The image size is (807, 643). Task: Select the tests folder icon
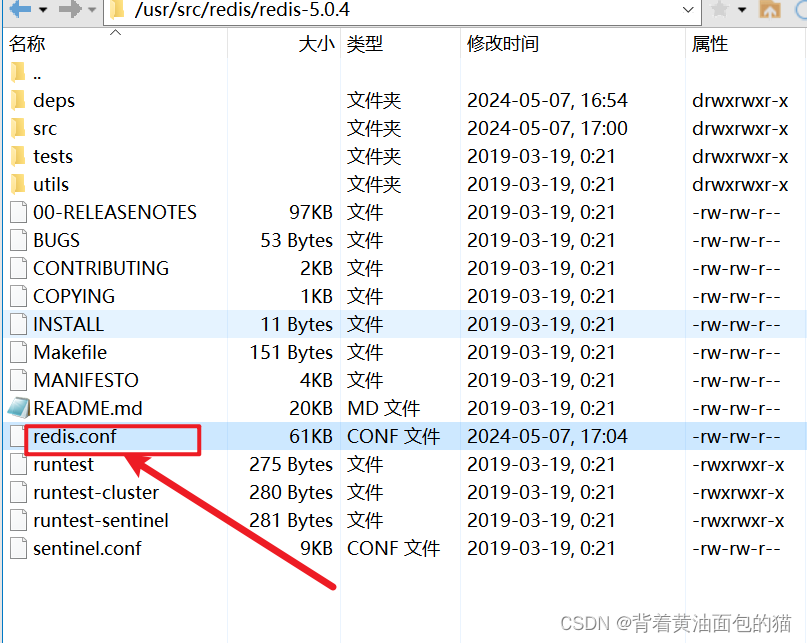18,156
